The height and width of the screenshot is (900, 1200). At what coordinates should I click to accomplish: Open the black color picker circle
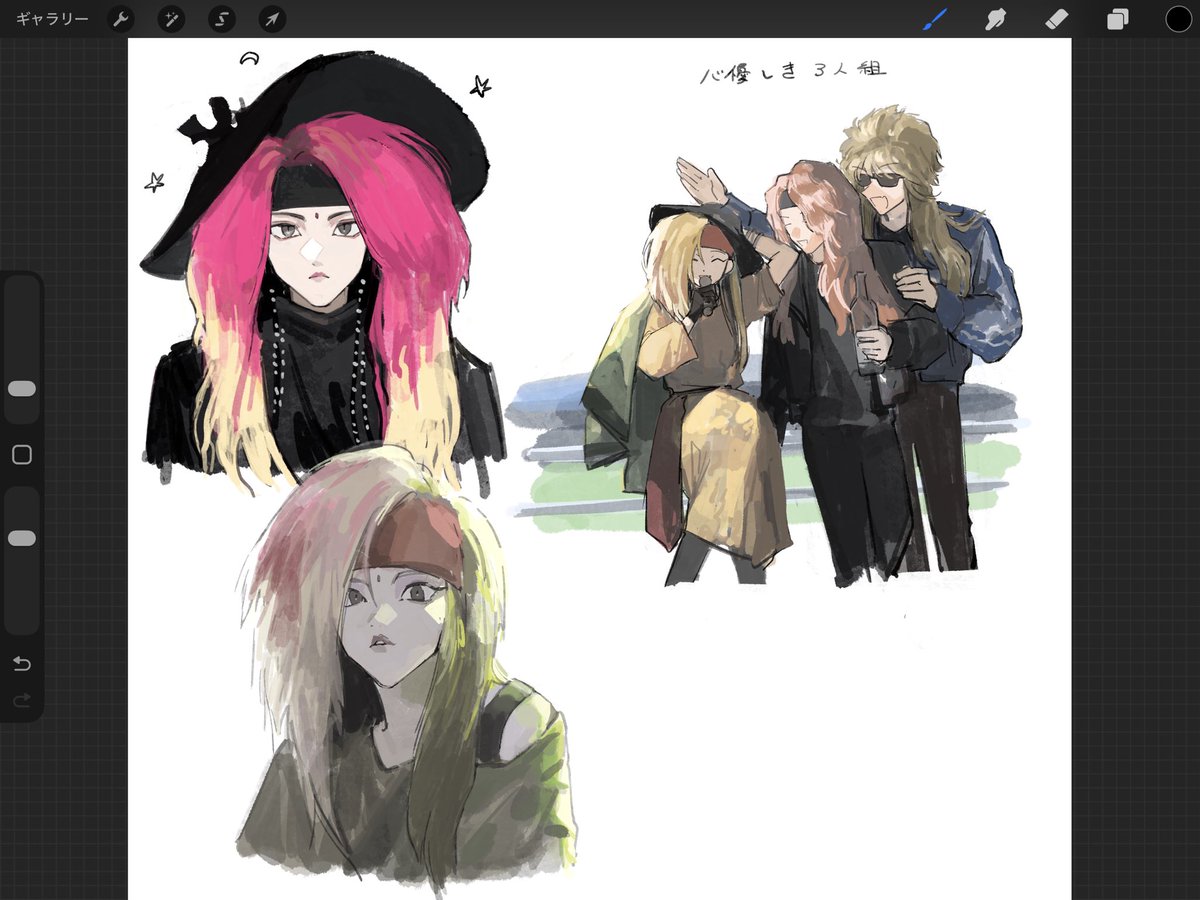tap(1178, 19)
